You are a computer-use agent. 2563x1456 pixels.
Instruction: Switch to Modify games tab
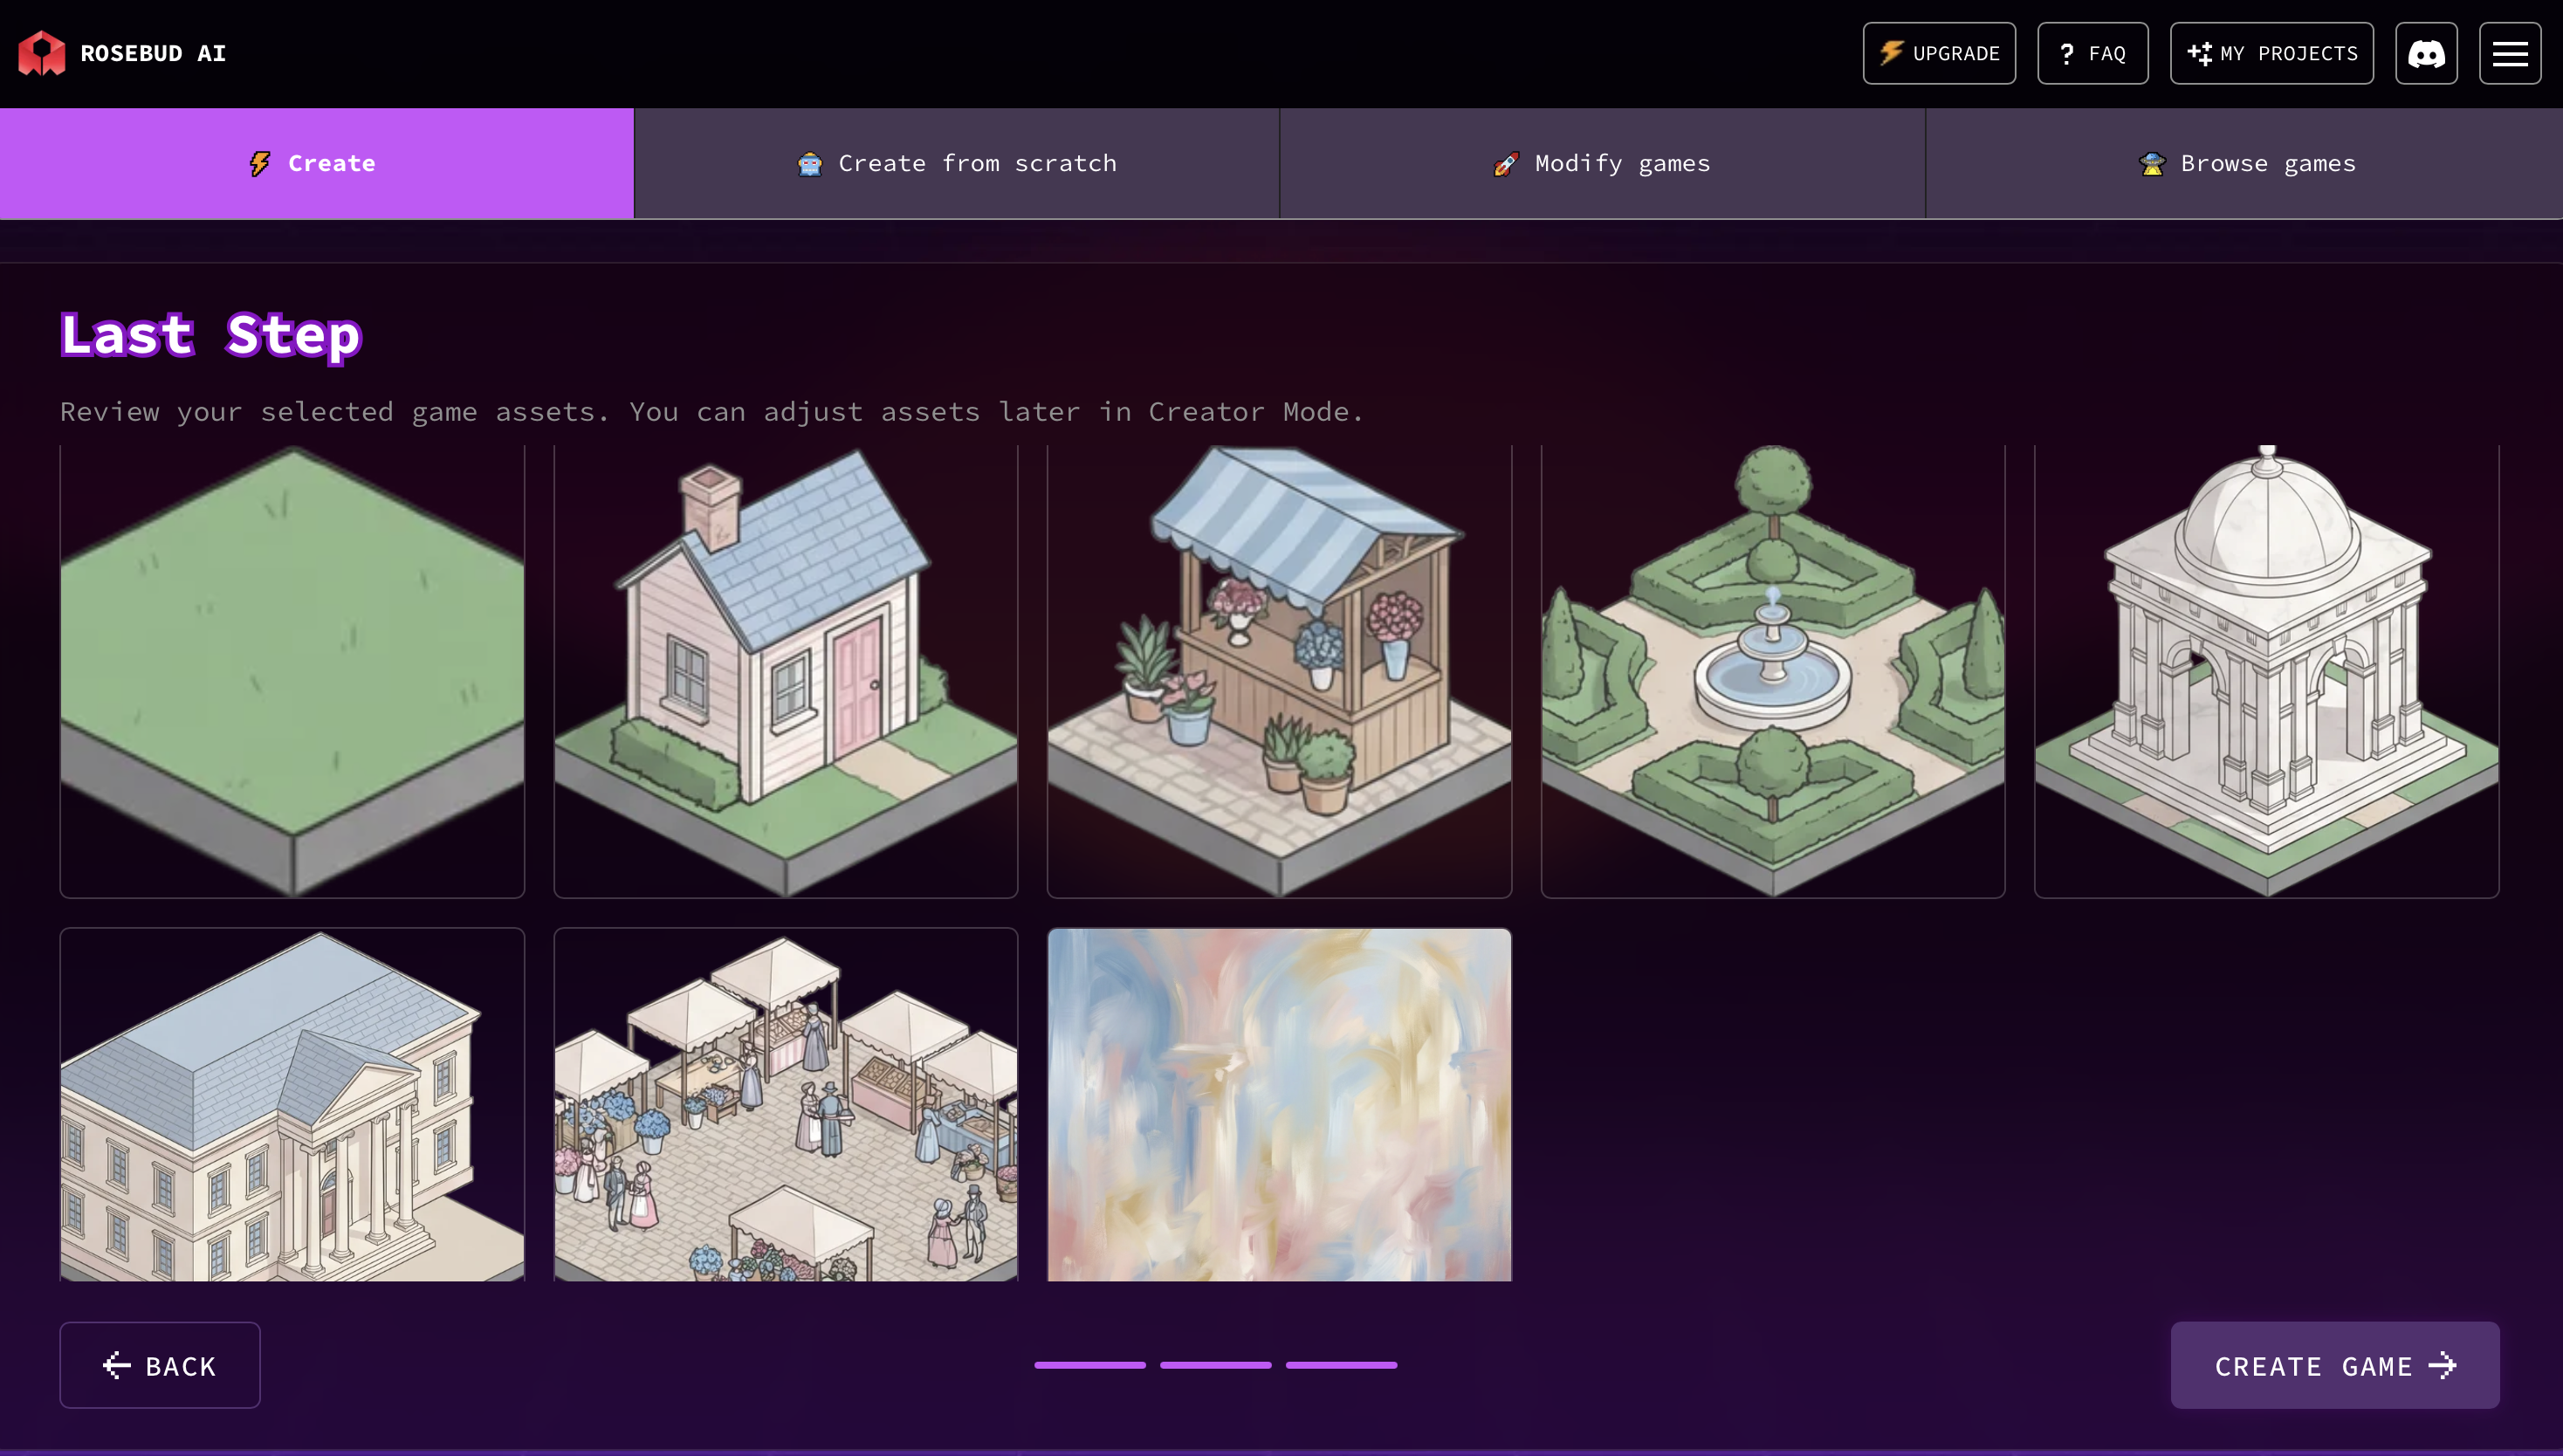pos(1601,163)
